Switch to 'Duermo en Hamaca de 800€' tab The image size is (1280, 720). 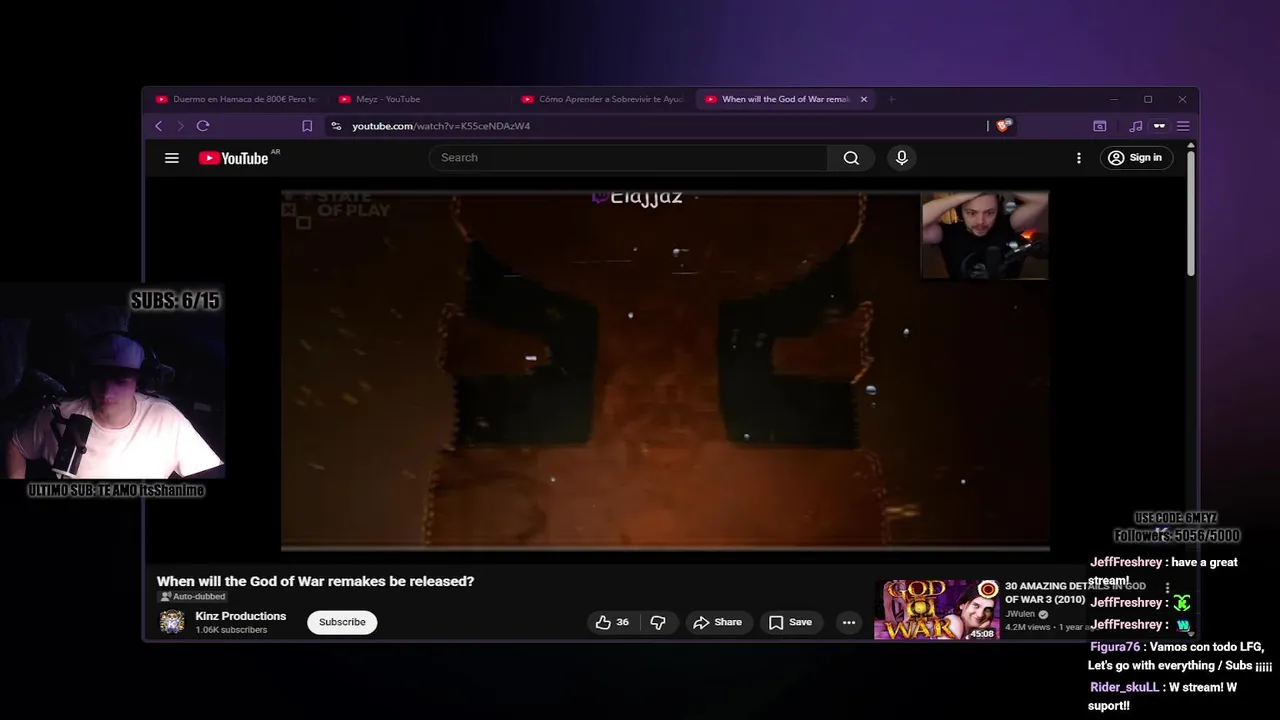point(235,99)
